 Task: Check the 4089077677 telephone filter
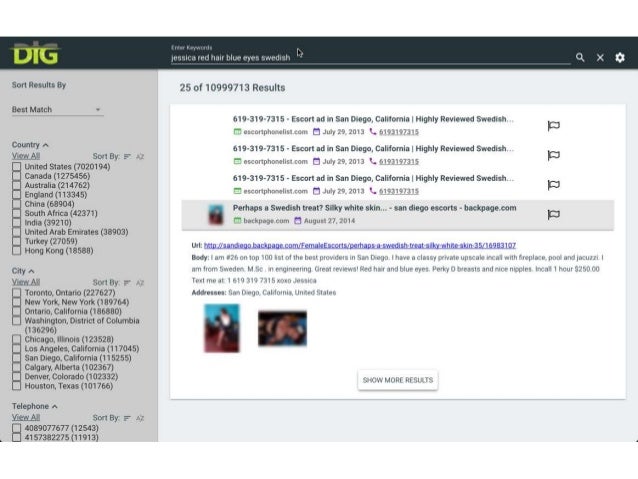(16, 428)
